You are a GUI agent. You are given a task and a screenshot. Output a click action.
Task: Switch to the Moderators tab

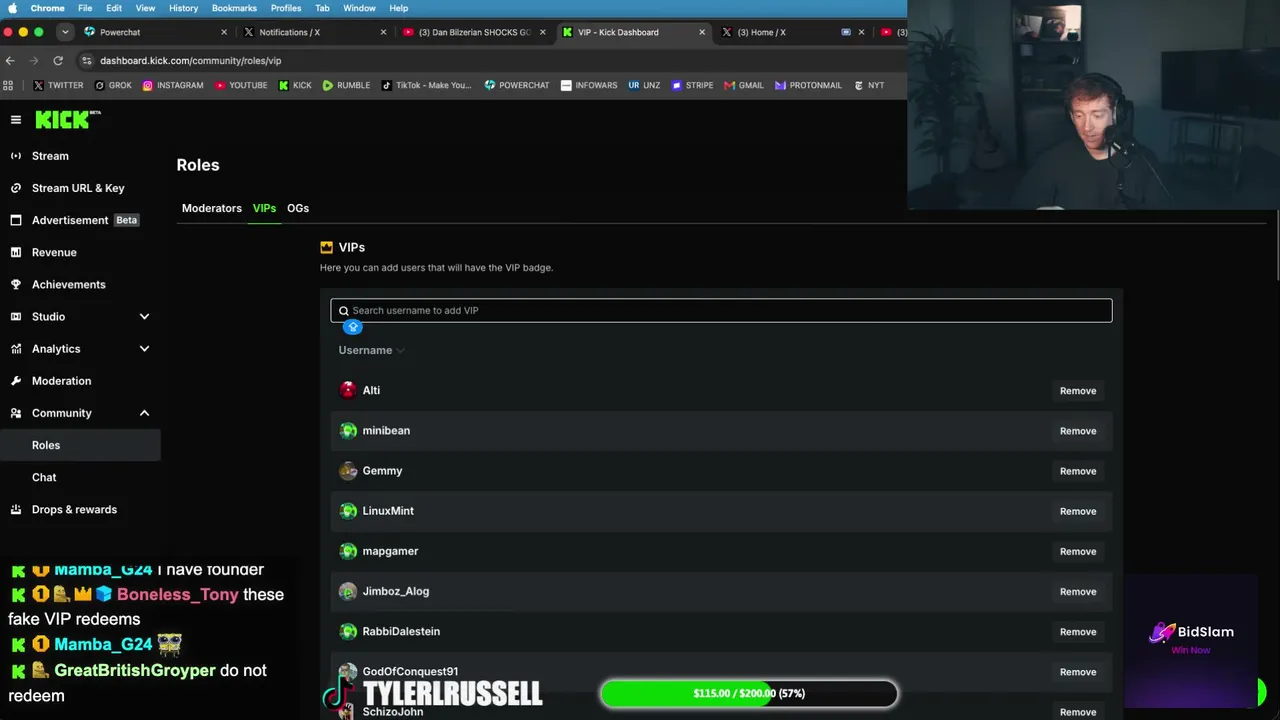tap(212, 208)
